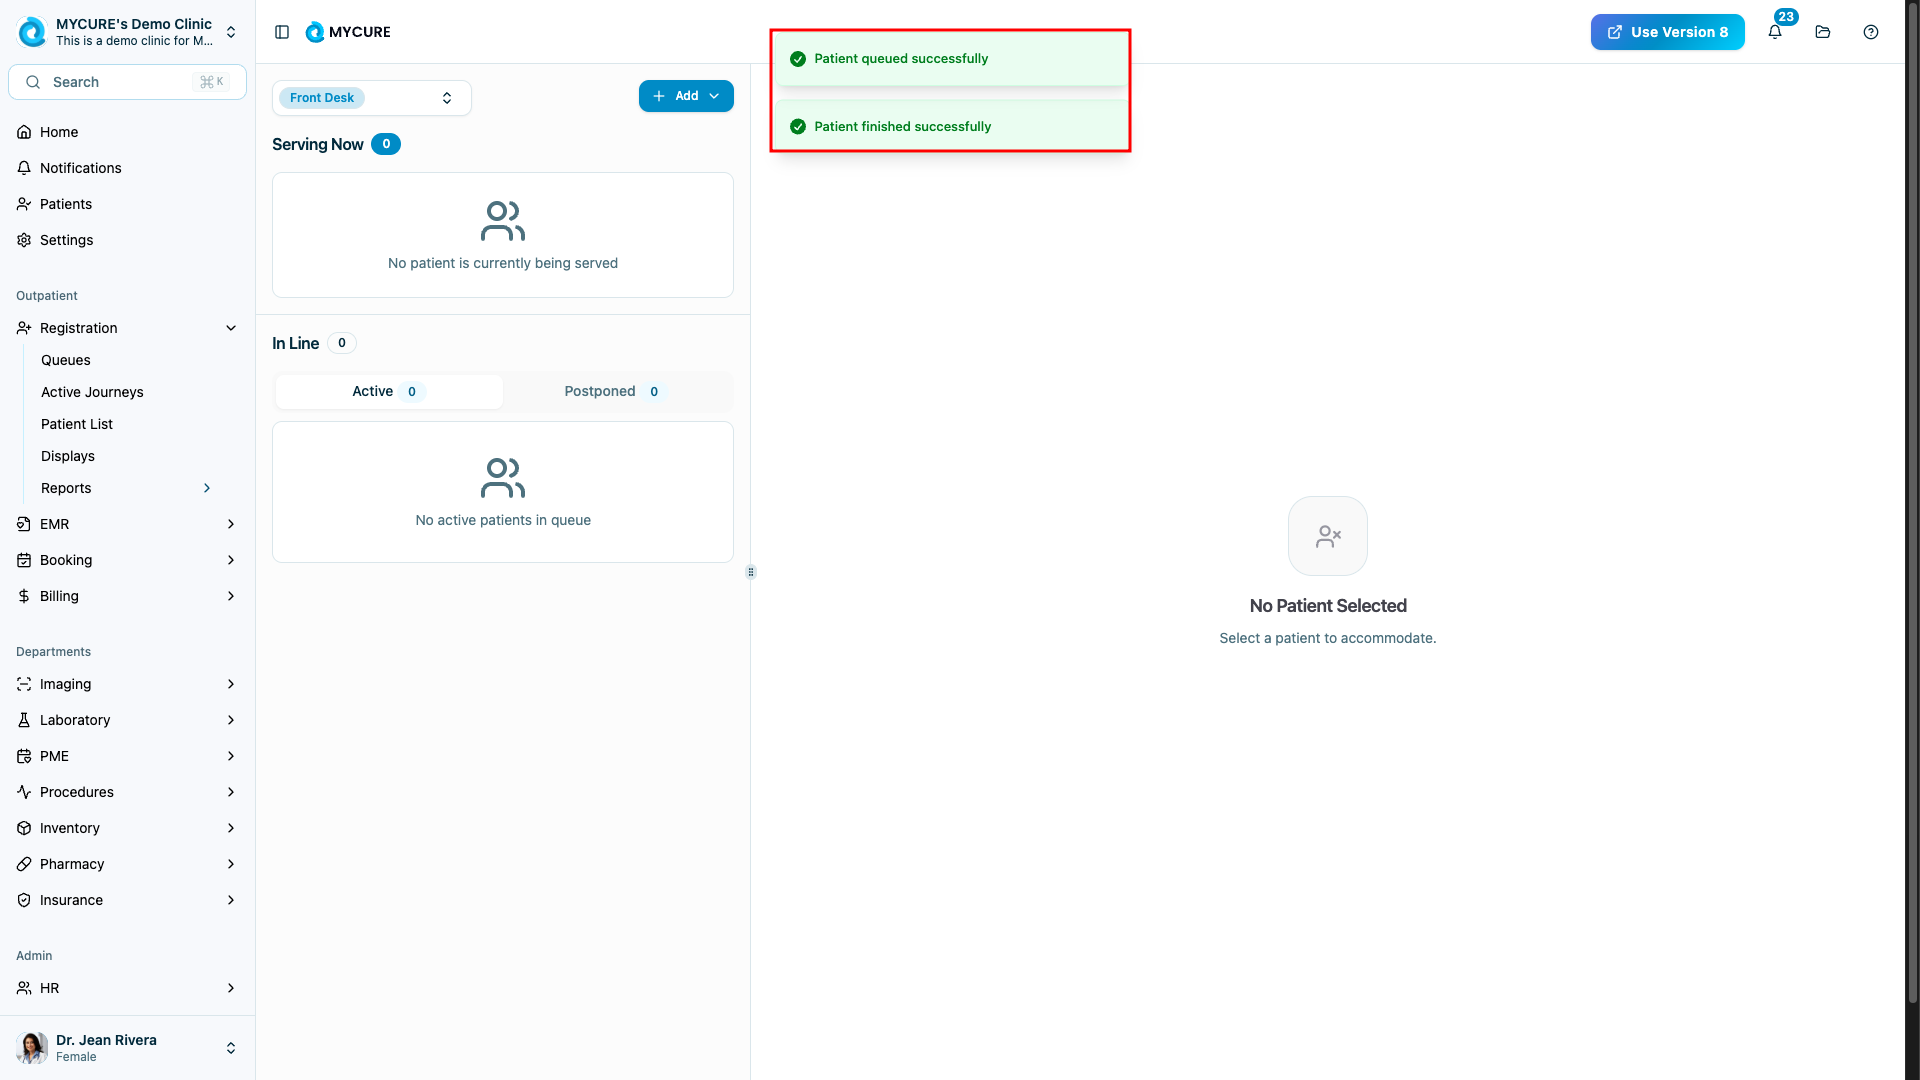The height and width of the screenshot is (1080, 1920).
Task: Click the Home icon in sidebar
Action: pyautogui.click(x=24, y=132)
